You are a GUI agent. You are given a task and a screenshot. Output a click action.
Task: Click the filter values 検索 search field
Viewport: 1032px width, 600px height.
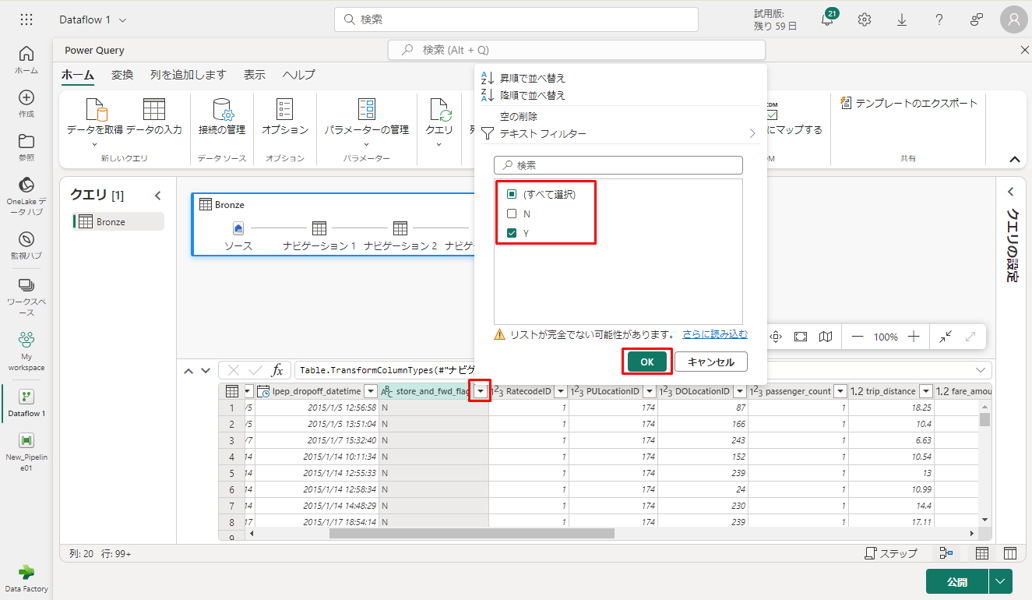(x=618, y=165)
